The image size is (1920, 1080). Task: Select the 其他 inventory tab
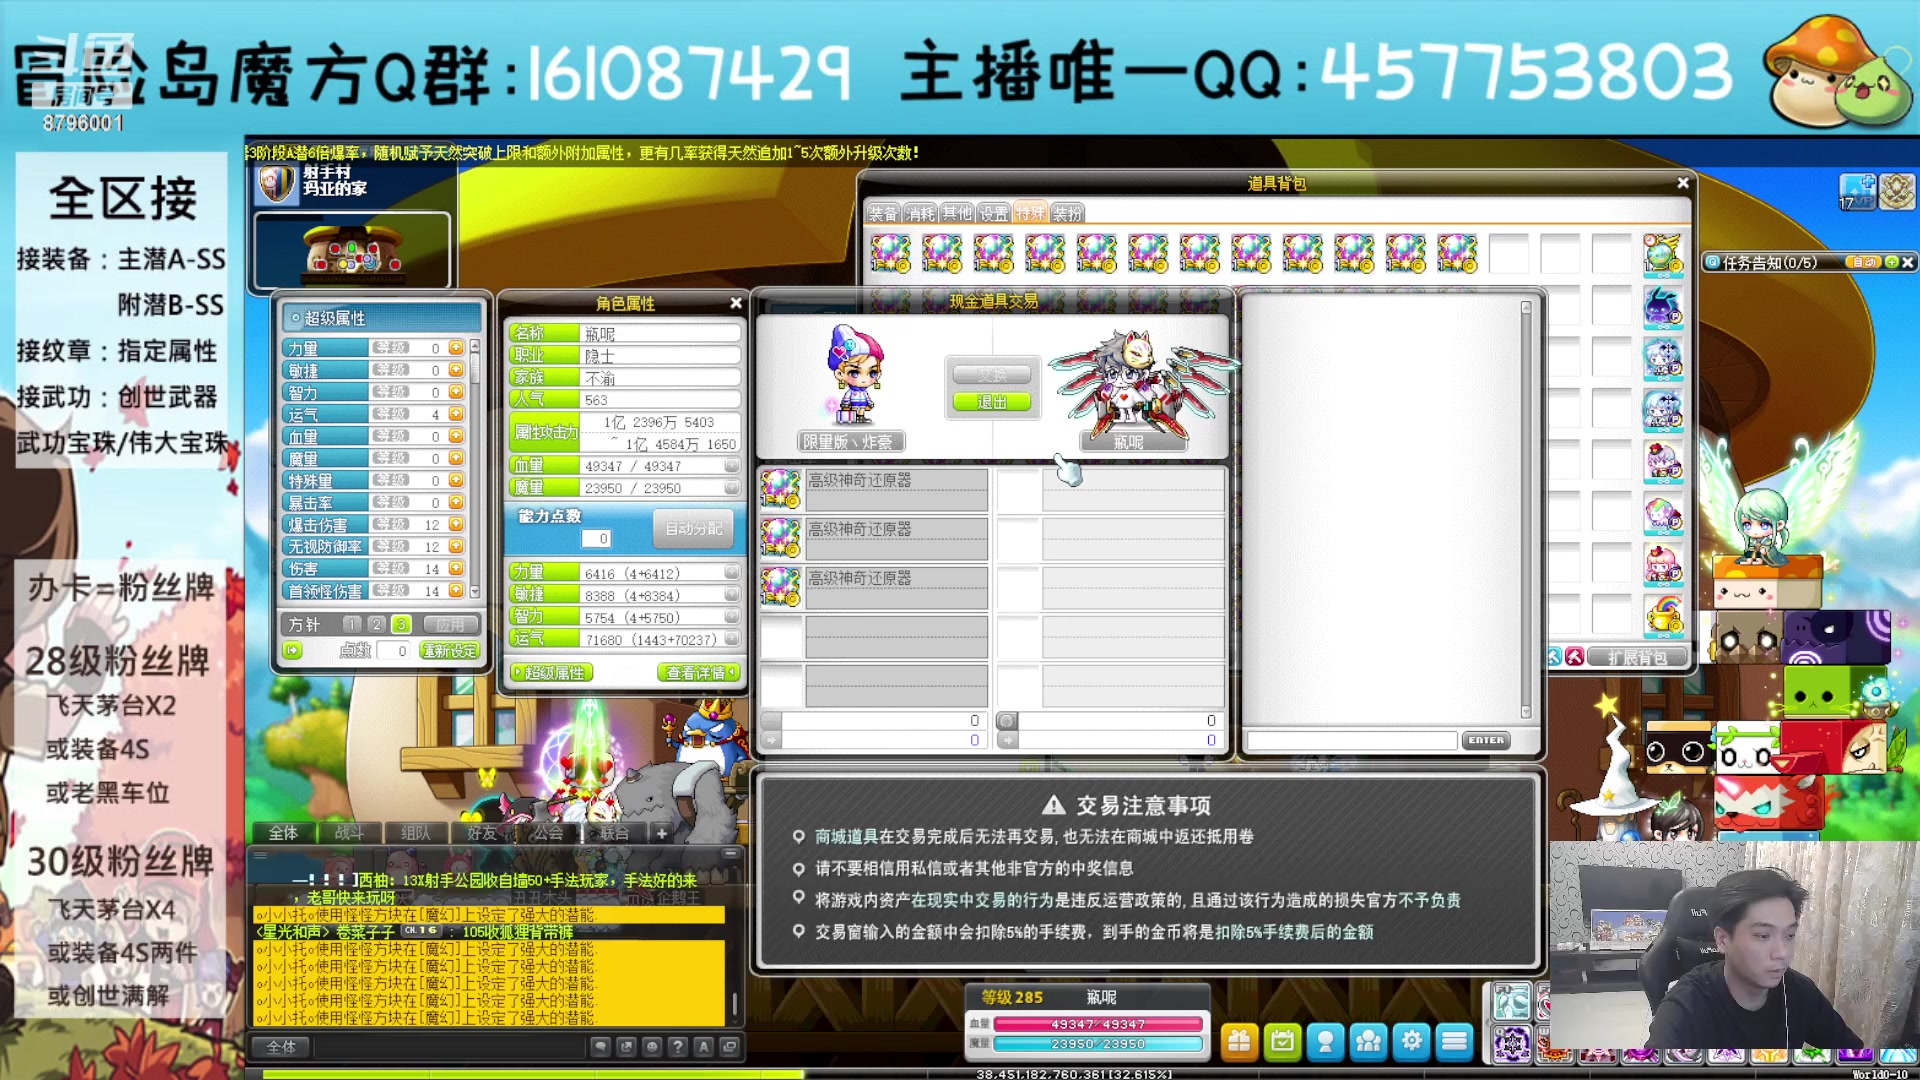pyautogui.click(x=957, y=213)
